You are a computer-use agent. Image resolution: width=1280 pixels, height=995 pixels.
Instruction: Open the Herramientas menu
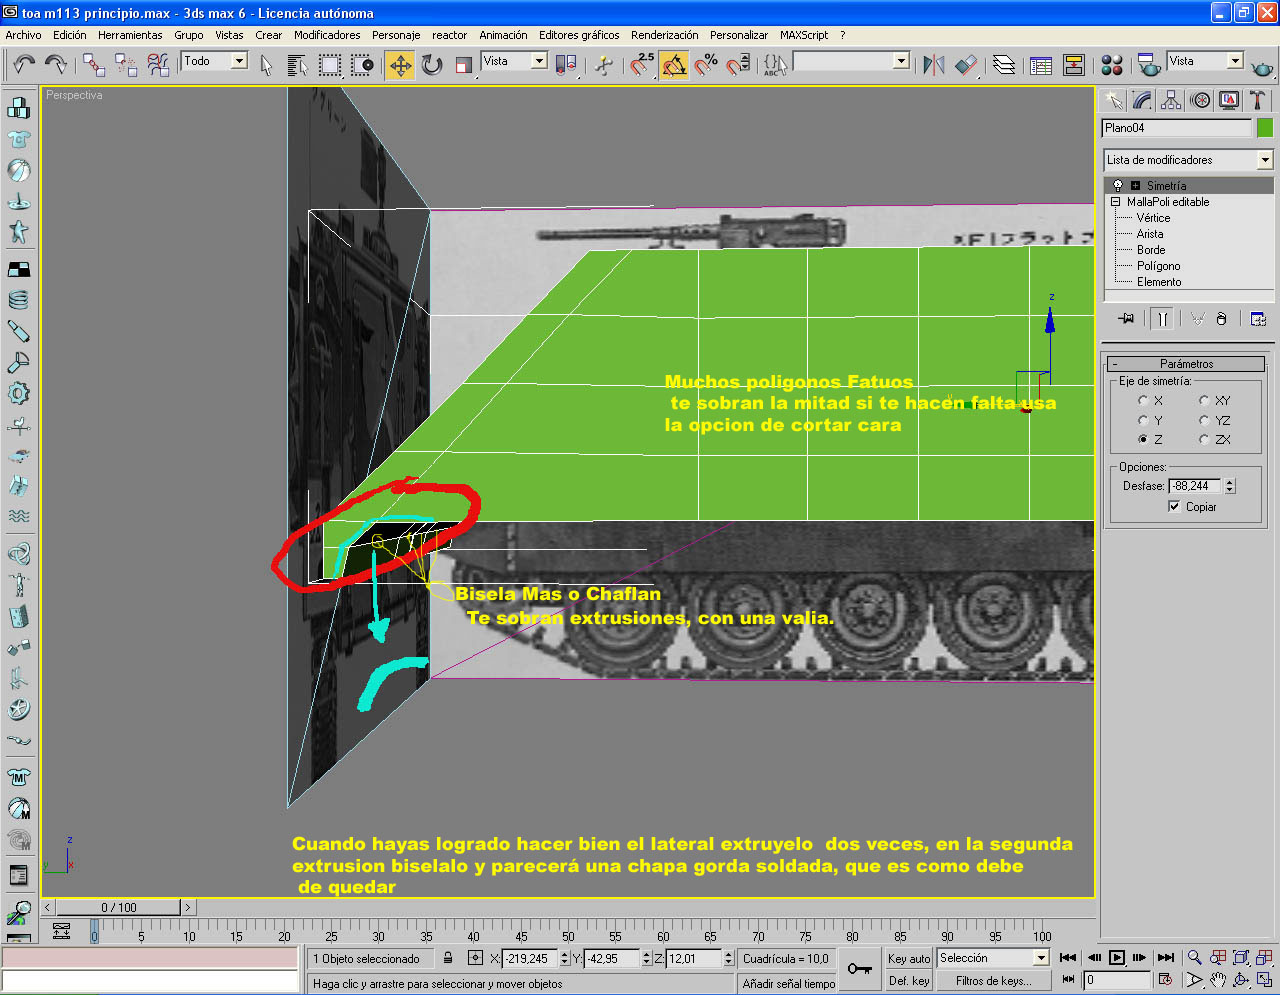[x=130, y=35]
